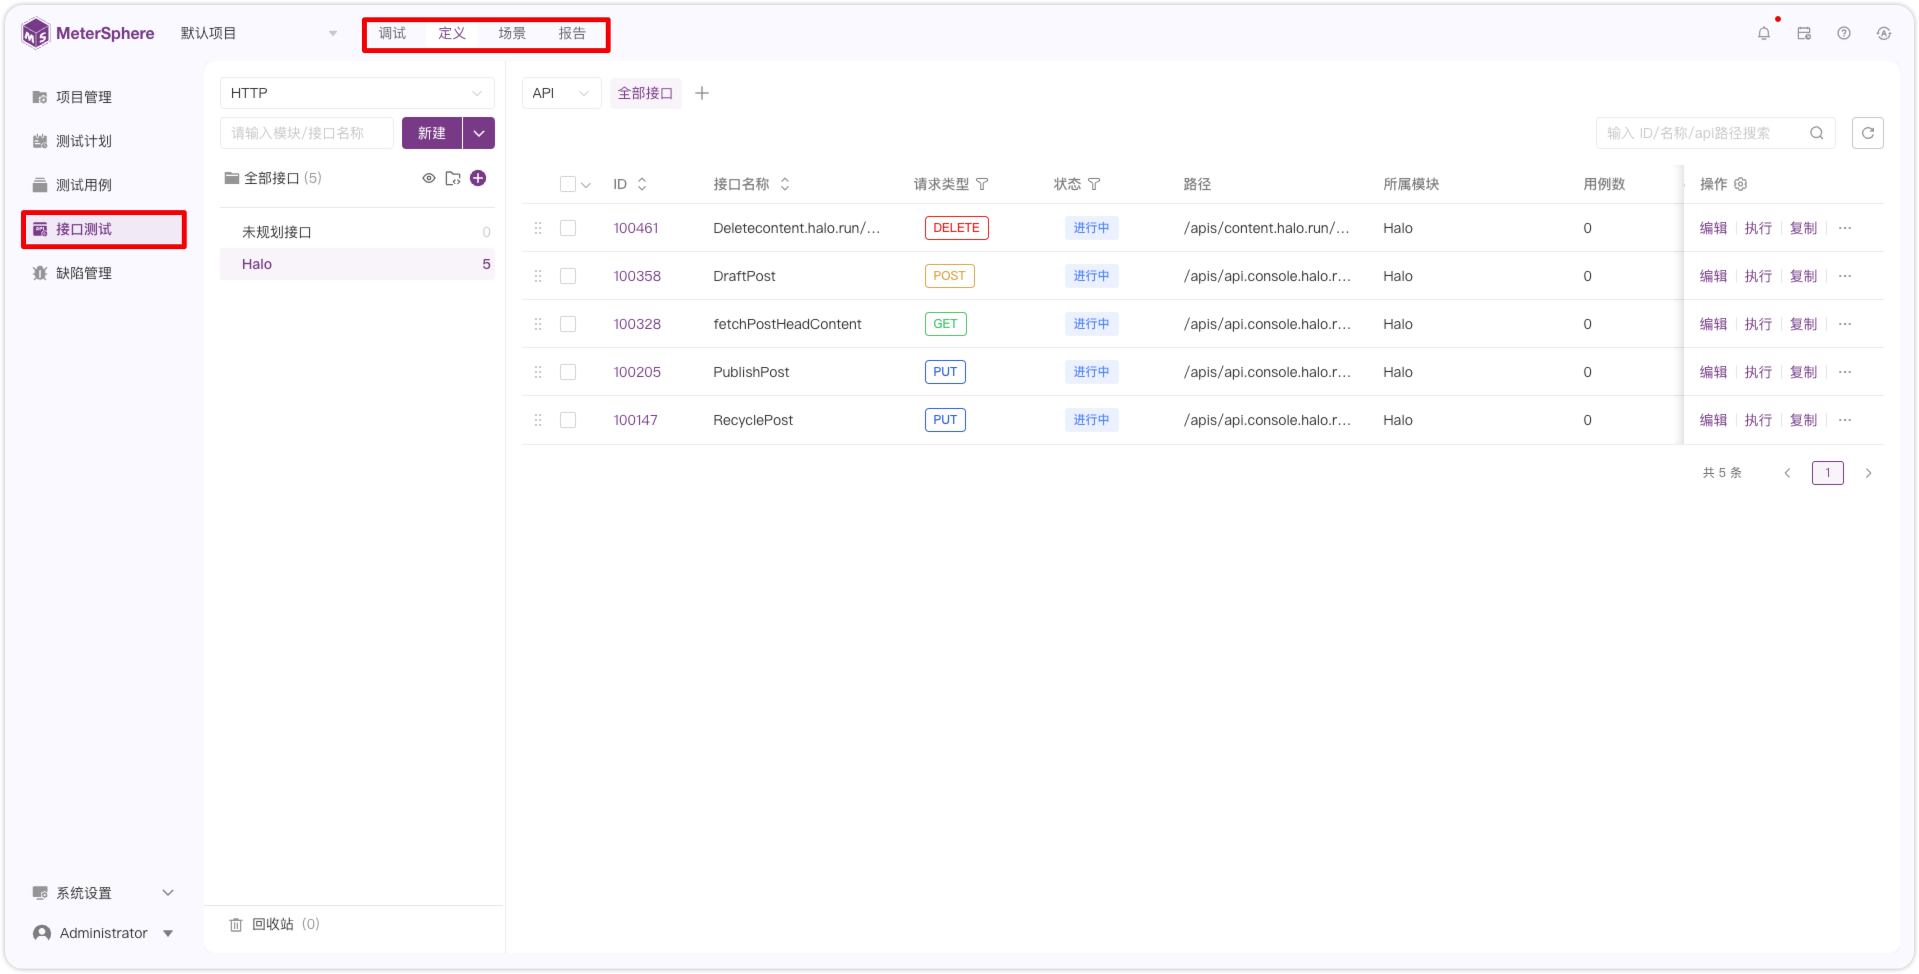This screenshot has width=1919, height=974.
Task: Open more actions for RecyclePost row
Action: (x=1845, y=420)
